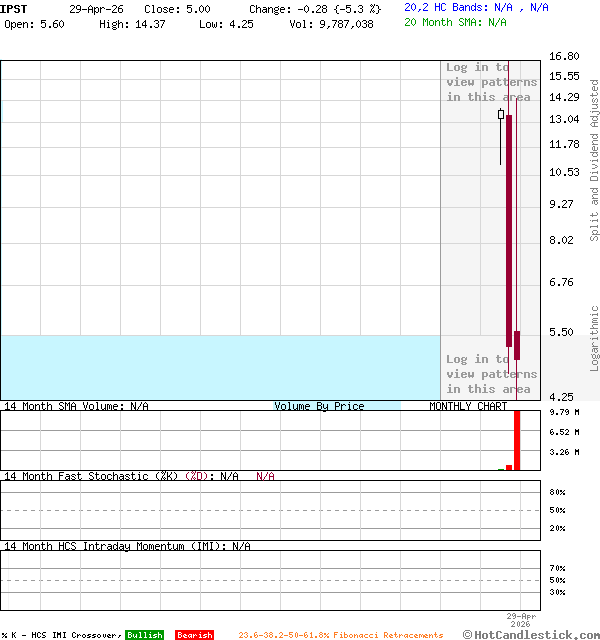Click the light blue Volume By Price band

[220, 367]
